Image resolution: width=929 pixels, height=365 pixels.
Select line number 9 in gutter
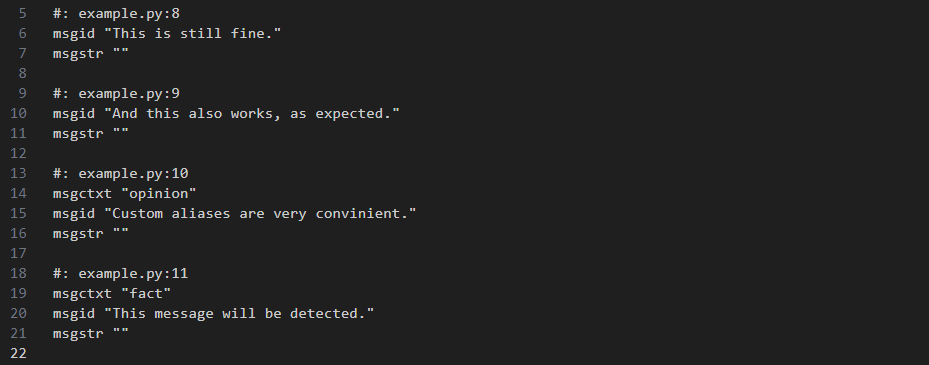point(23,93)
